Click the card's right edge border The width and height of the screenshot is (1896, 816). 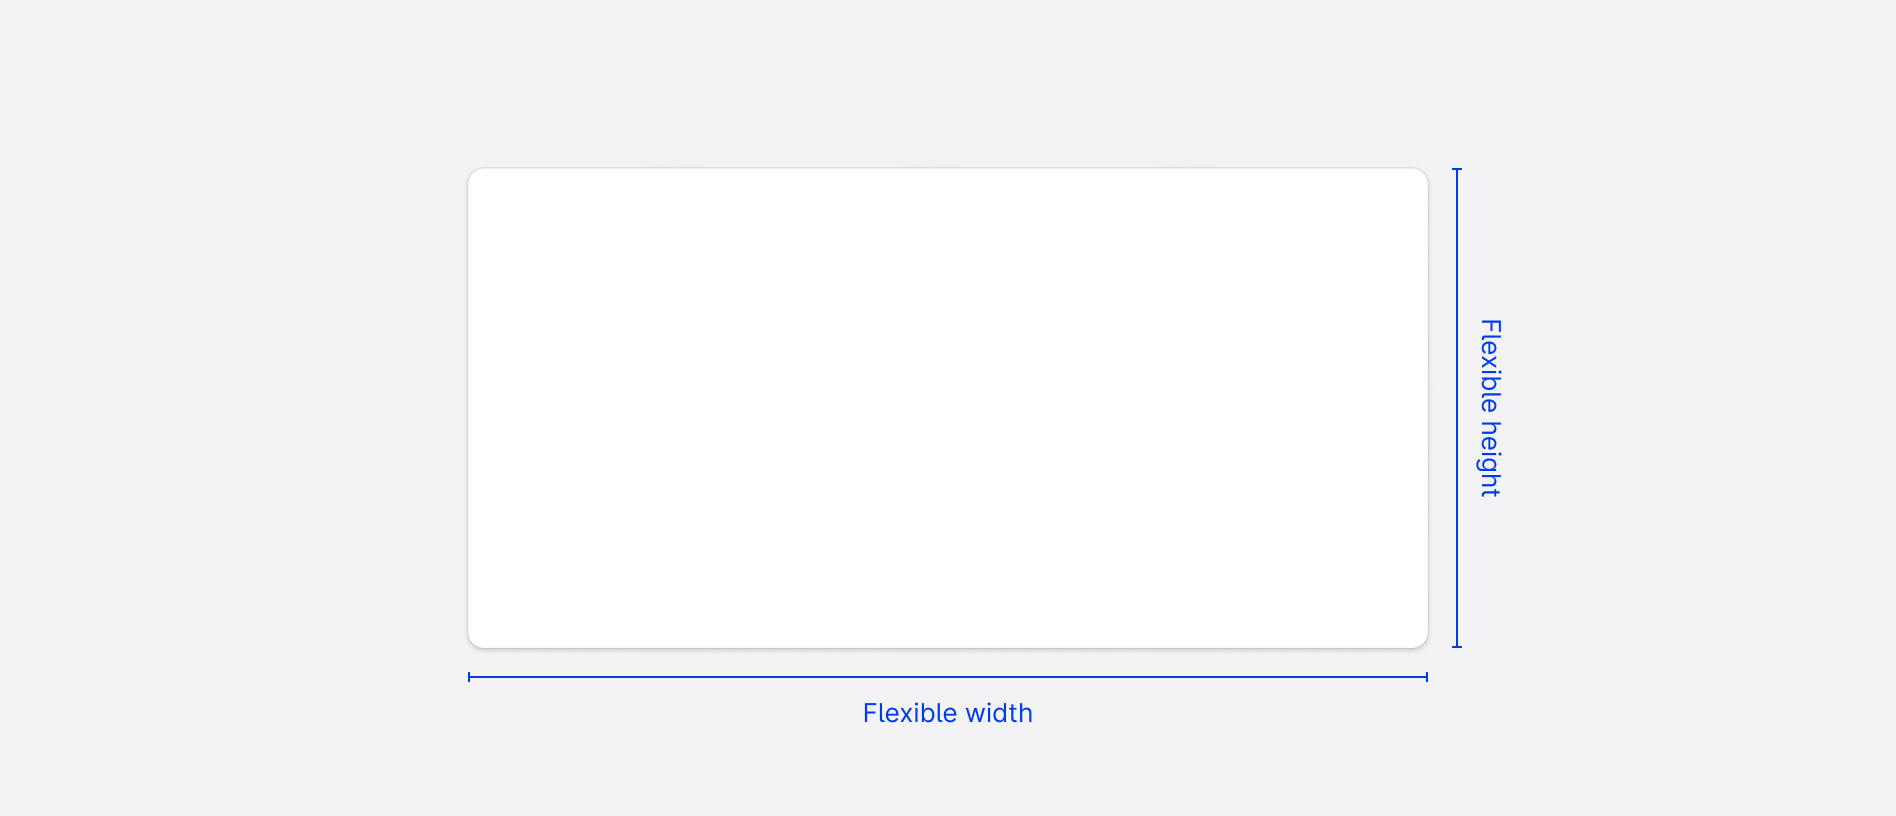click(1428, 408)
